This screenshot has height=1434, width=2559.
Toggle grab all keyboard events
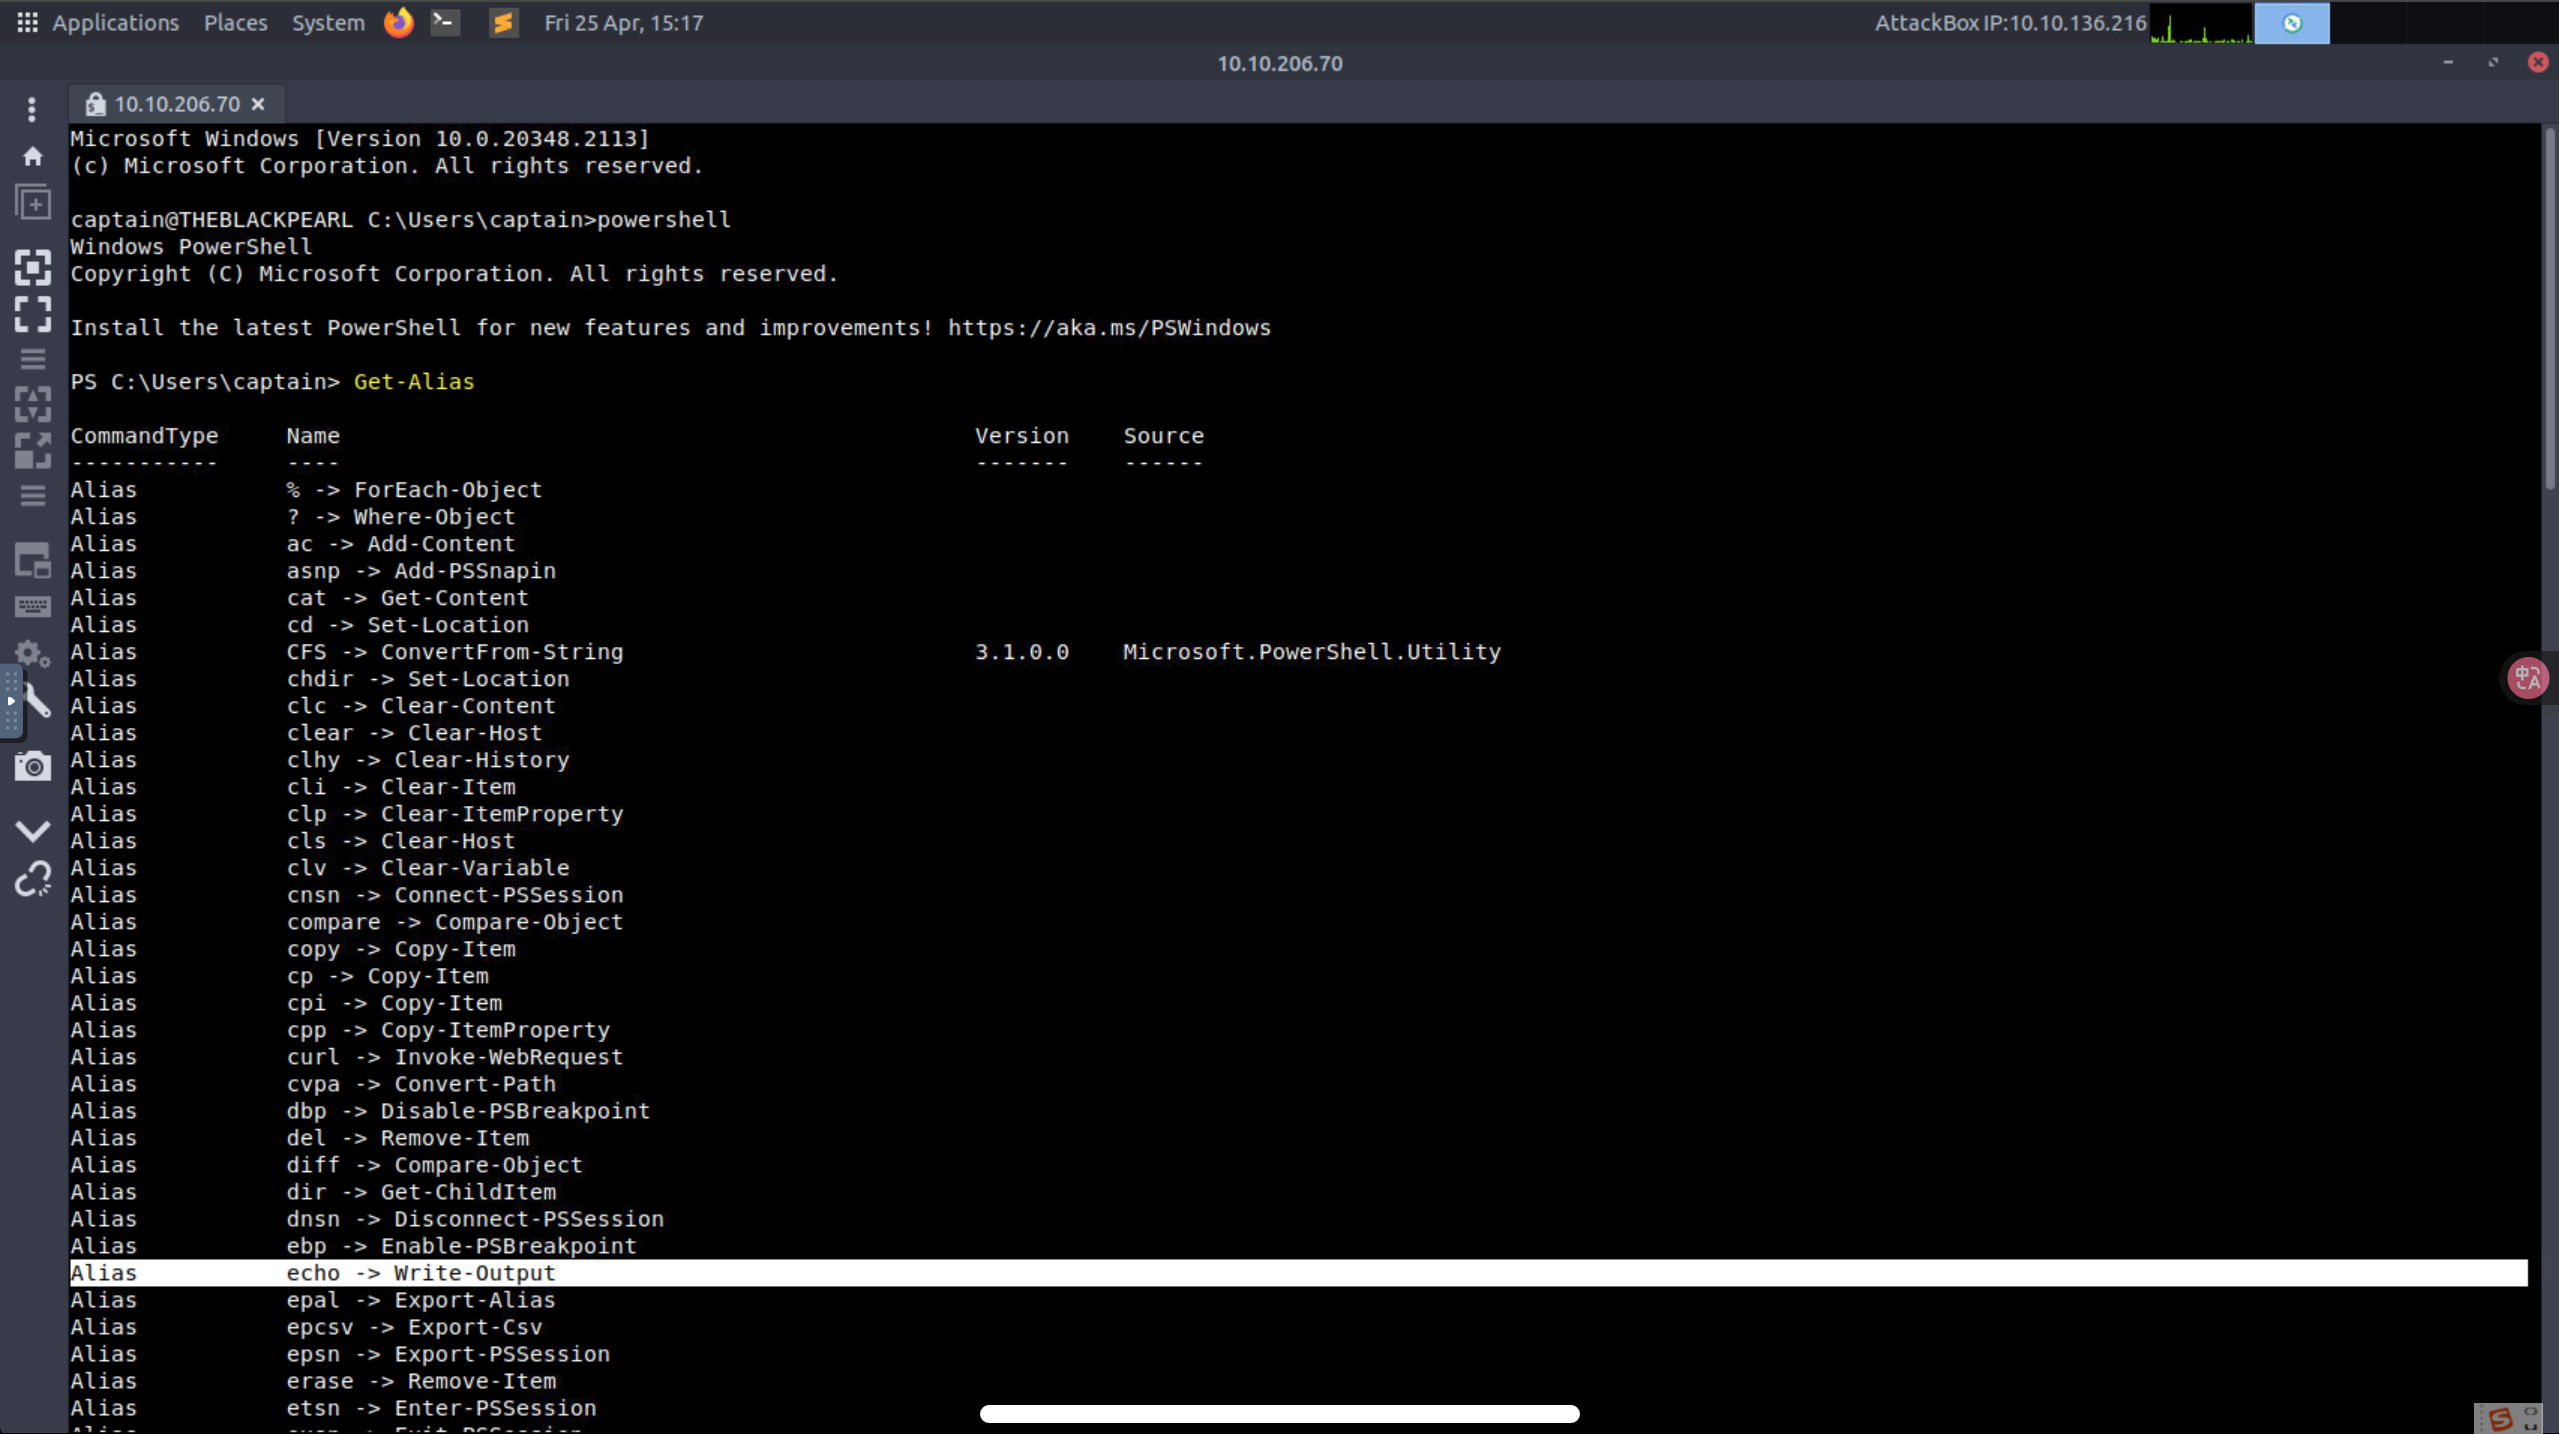click(x=32, y=606)
